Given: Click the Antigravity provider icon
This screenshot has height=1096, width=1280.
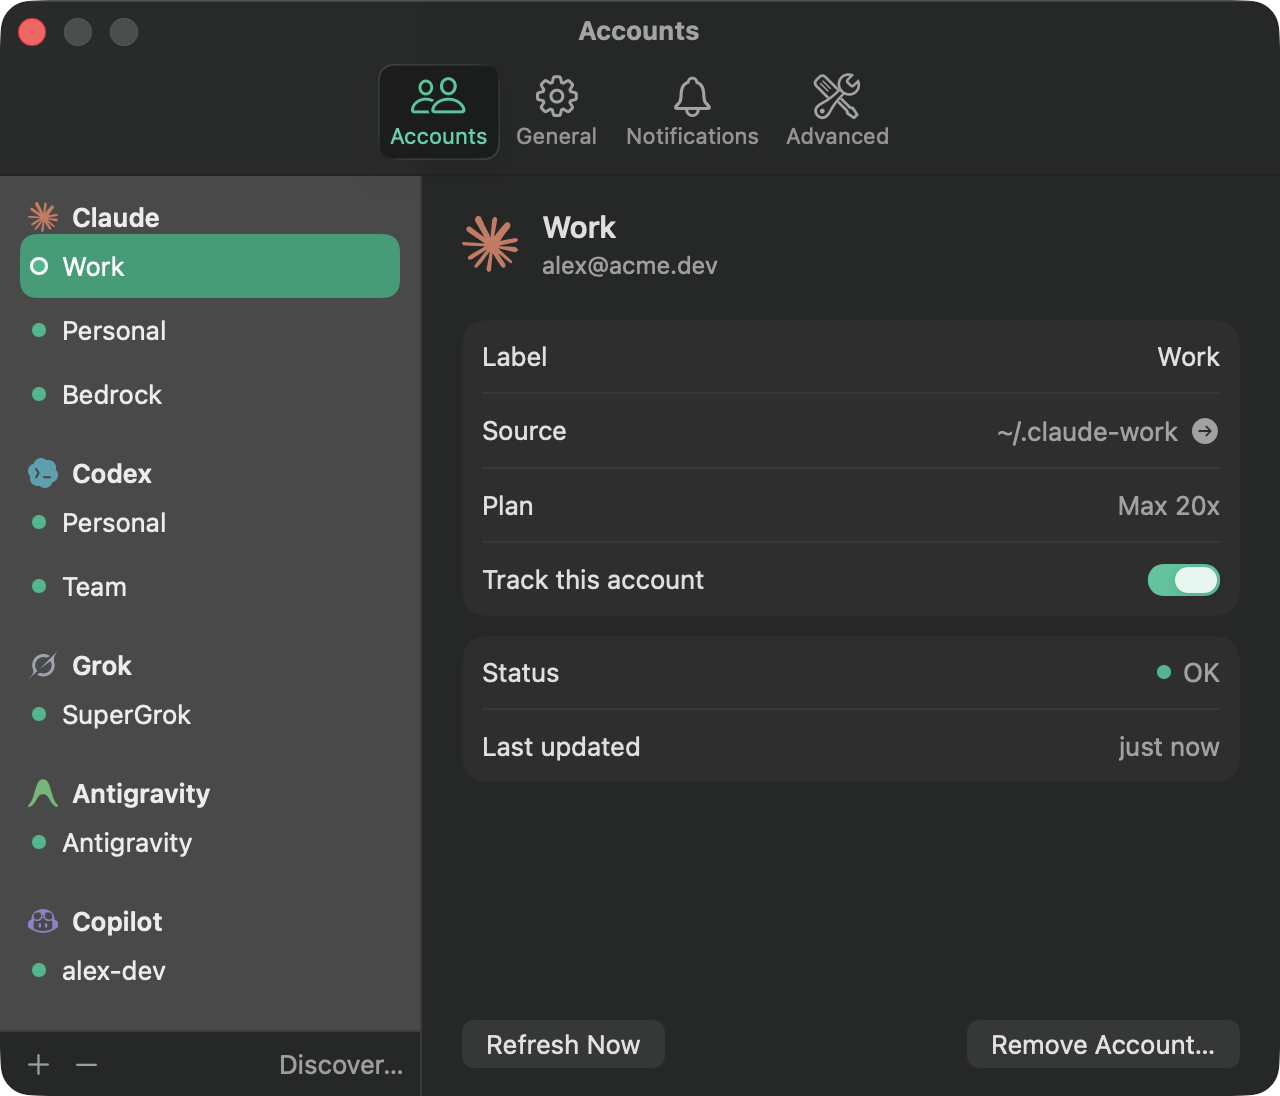Looking at the screenshot, I should (x=43, y=793).
